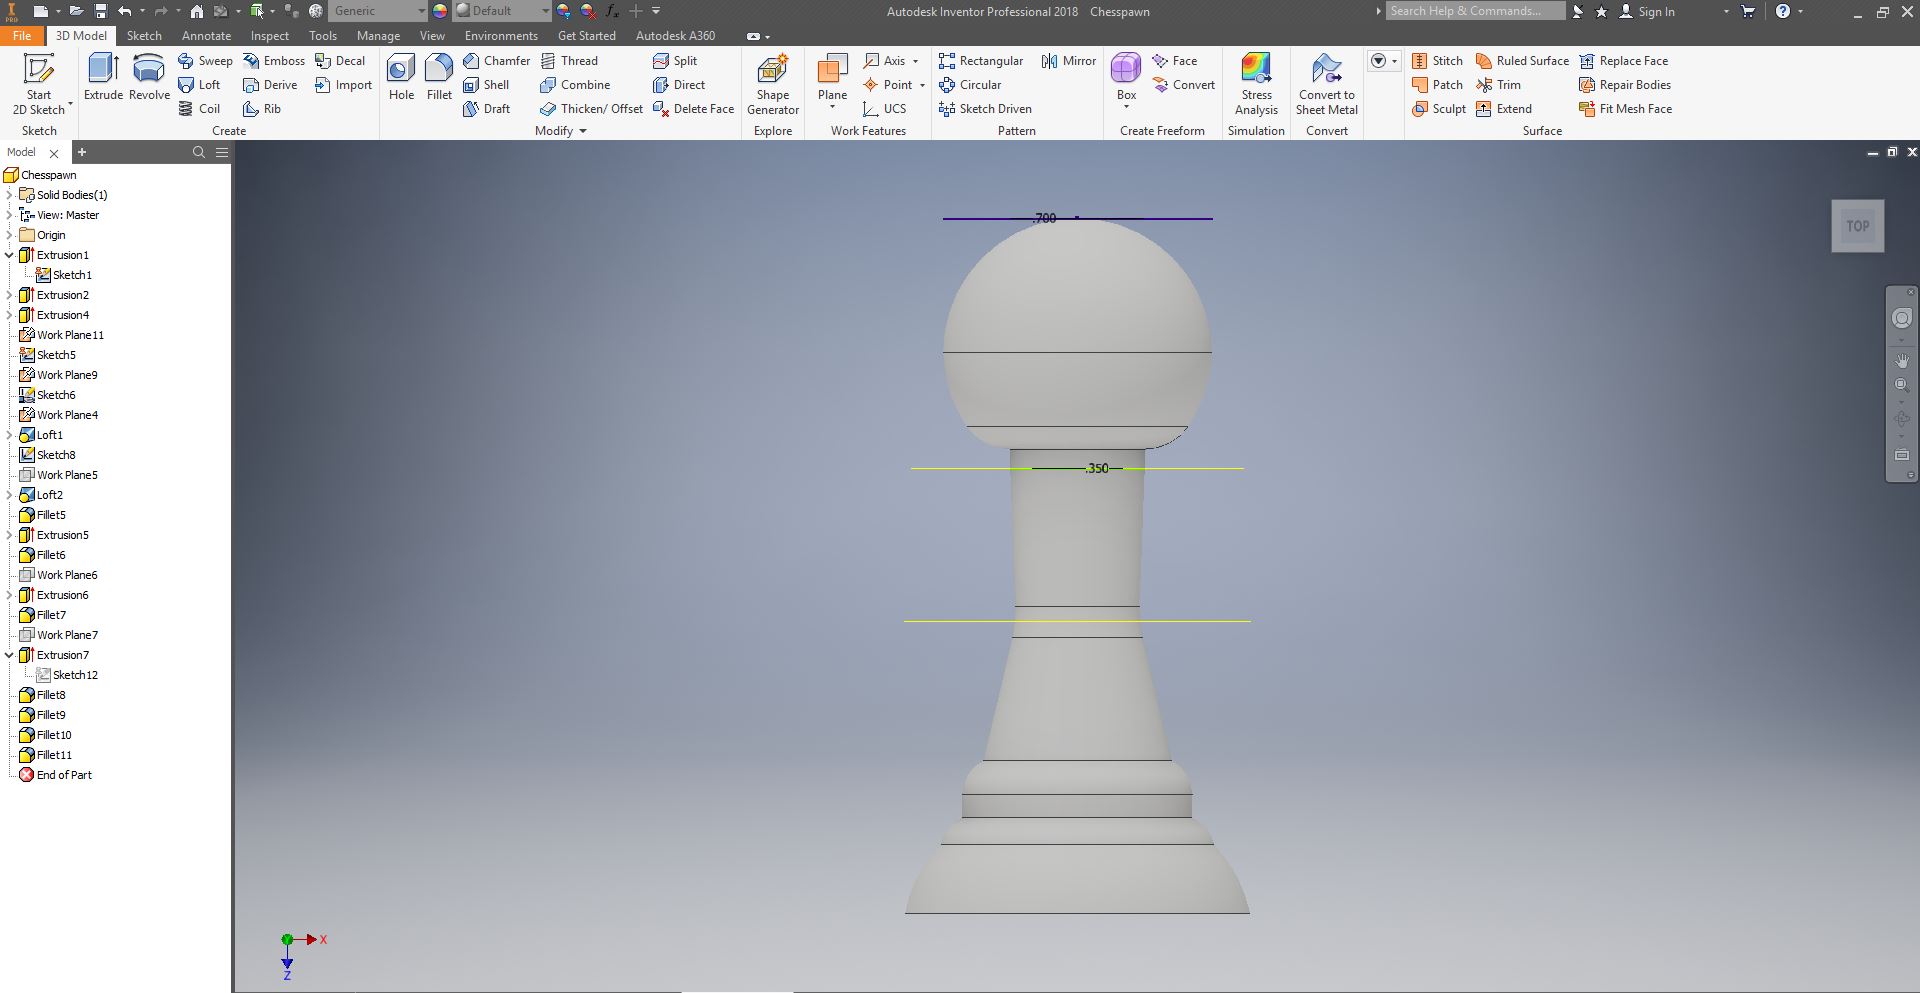The height and width of the screenshot is (993, 1920).
Task: Select the Stitch surface tool
Action: (1437, 61)
